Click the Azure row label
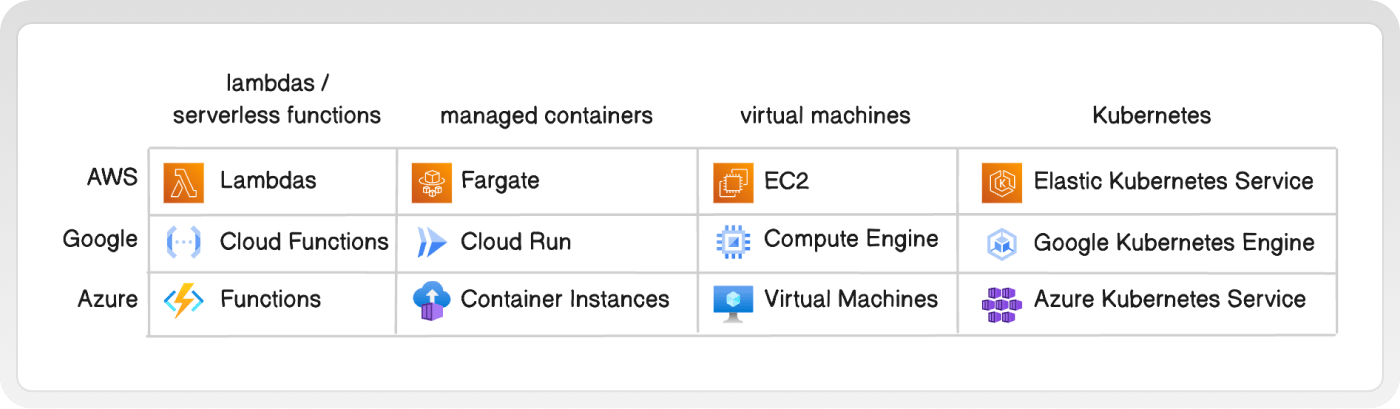Screen dimensions: 1400x409 (108, 298)
